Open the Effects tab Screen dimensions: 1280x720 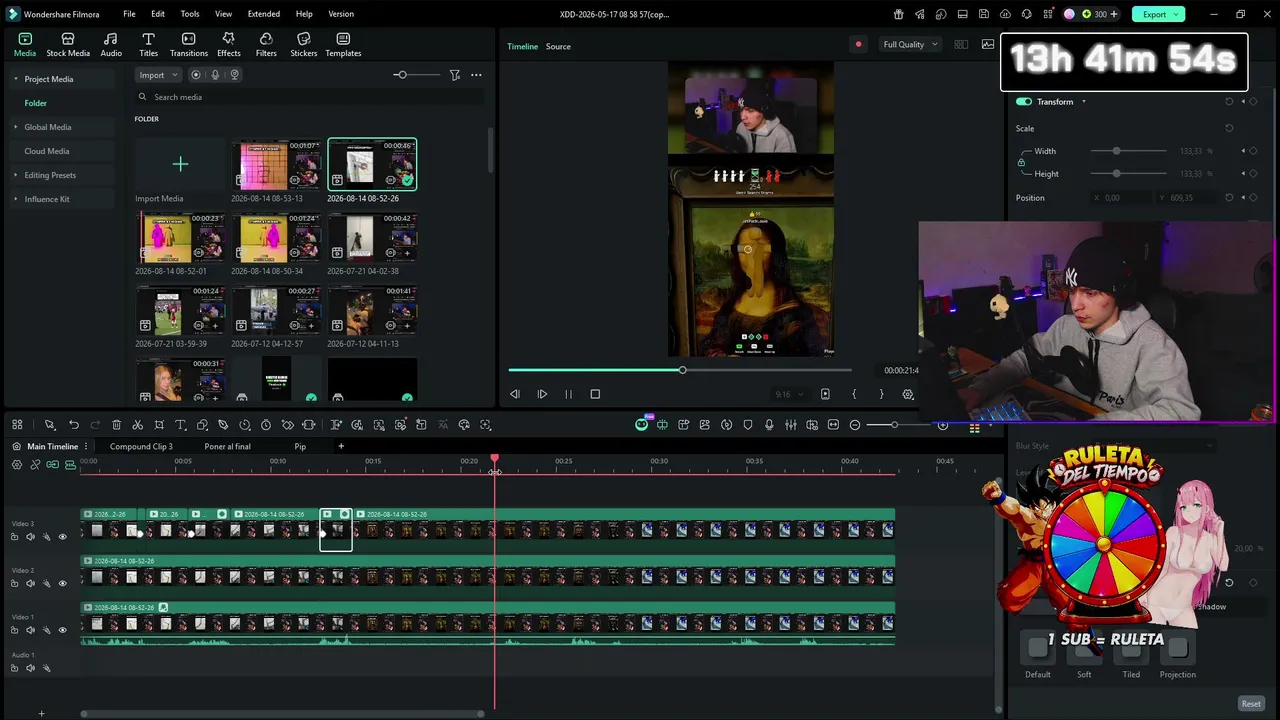(229, 45)
